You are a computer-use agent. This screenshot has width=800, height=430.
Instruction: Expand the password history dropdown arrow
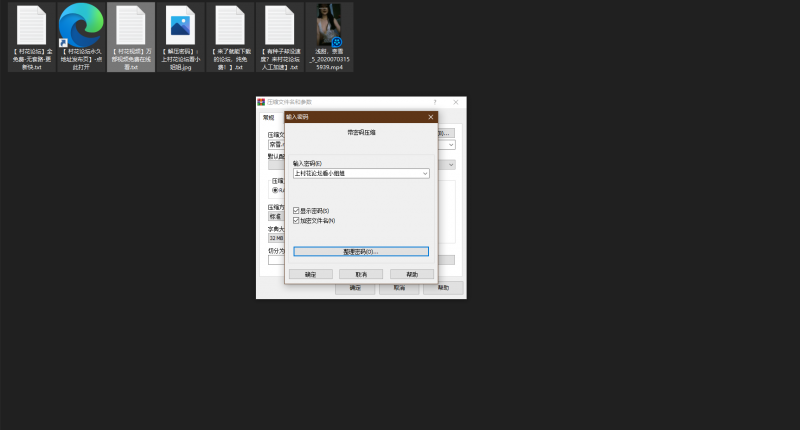coord(425,173)
